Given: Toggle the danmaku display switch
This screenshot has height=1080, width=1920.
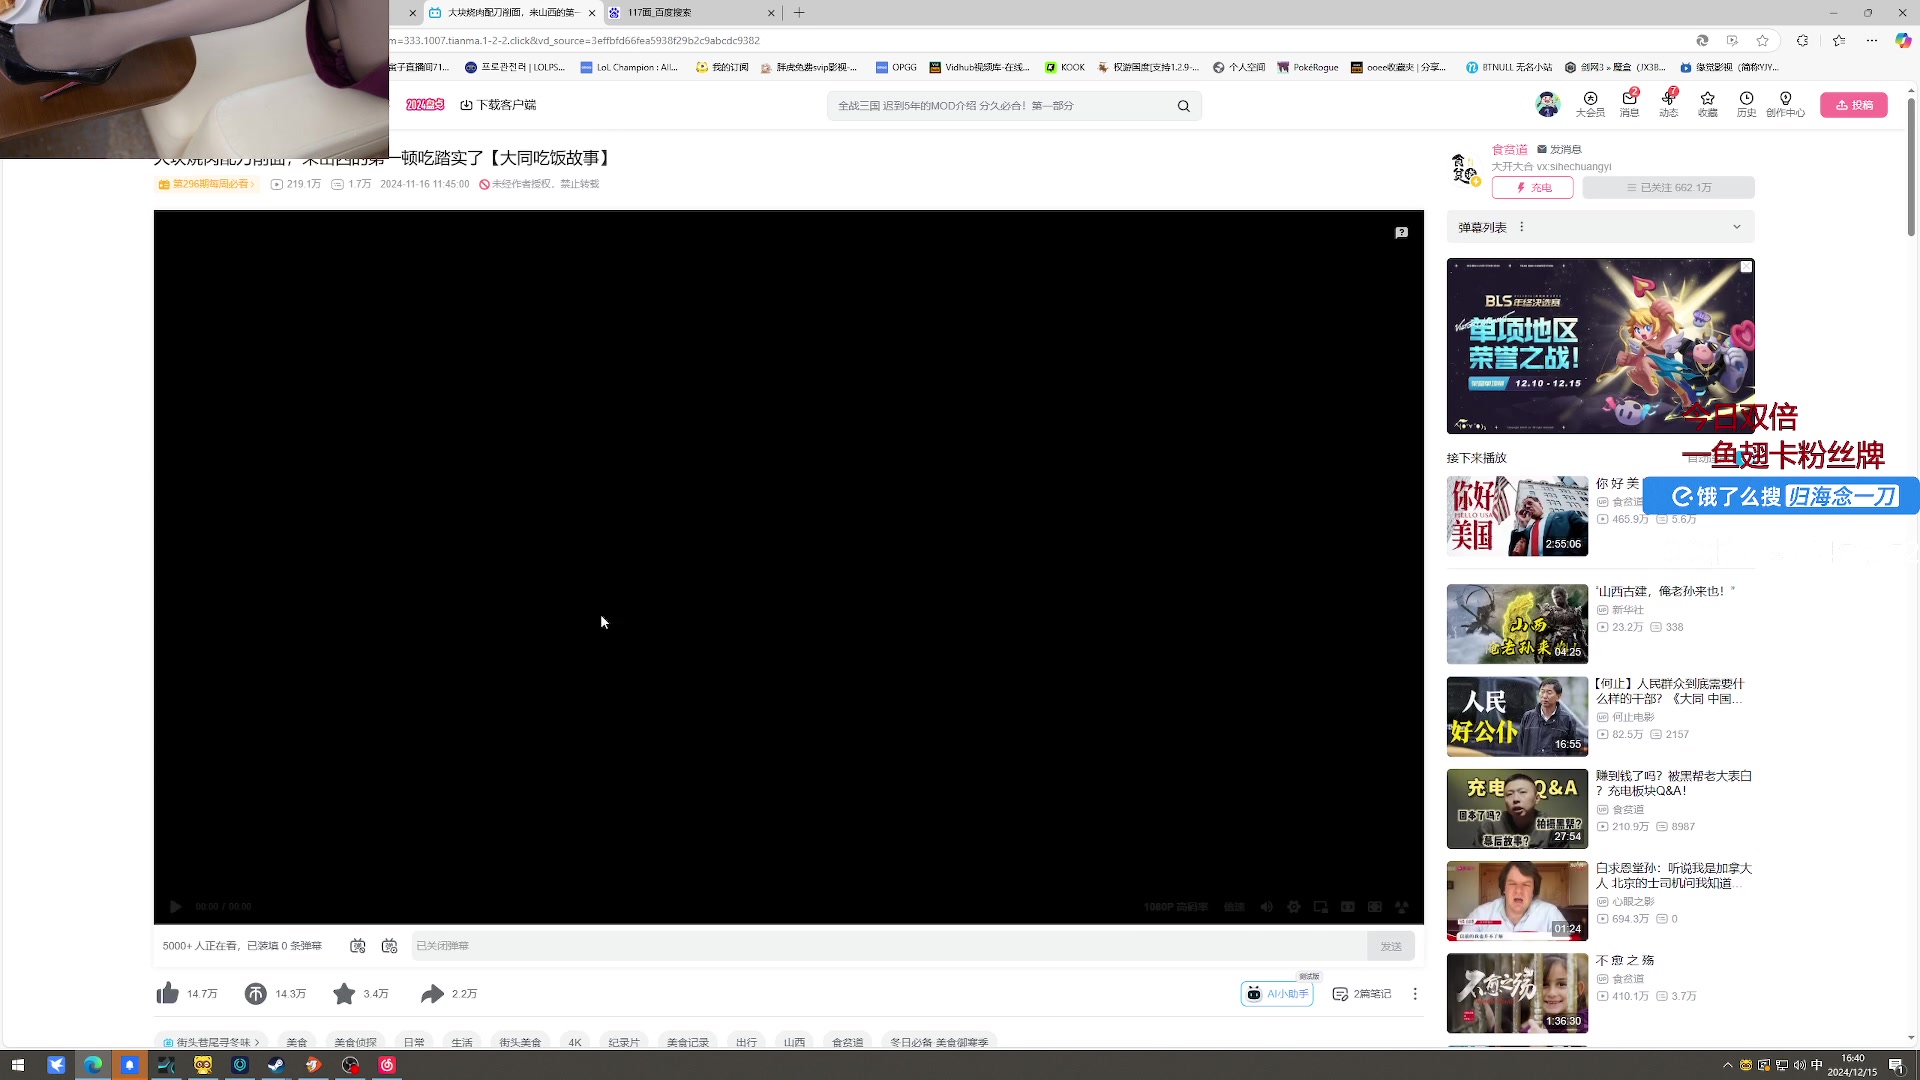Looking at the screenshot, I should pos(358,945).
